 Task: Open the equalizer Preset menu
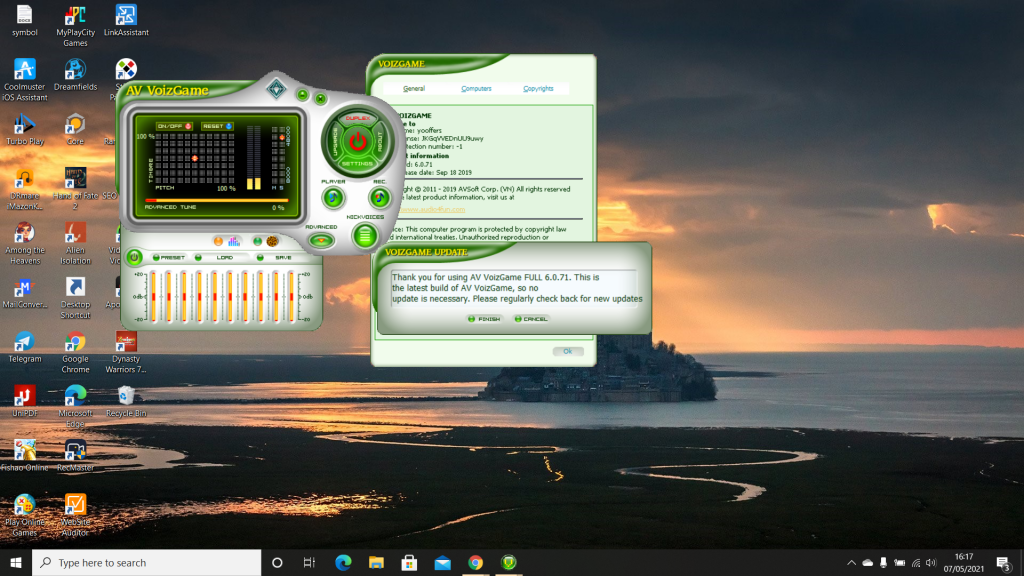pyautogui.click(x=168, y=258)
